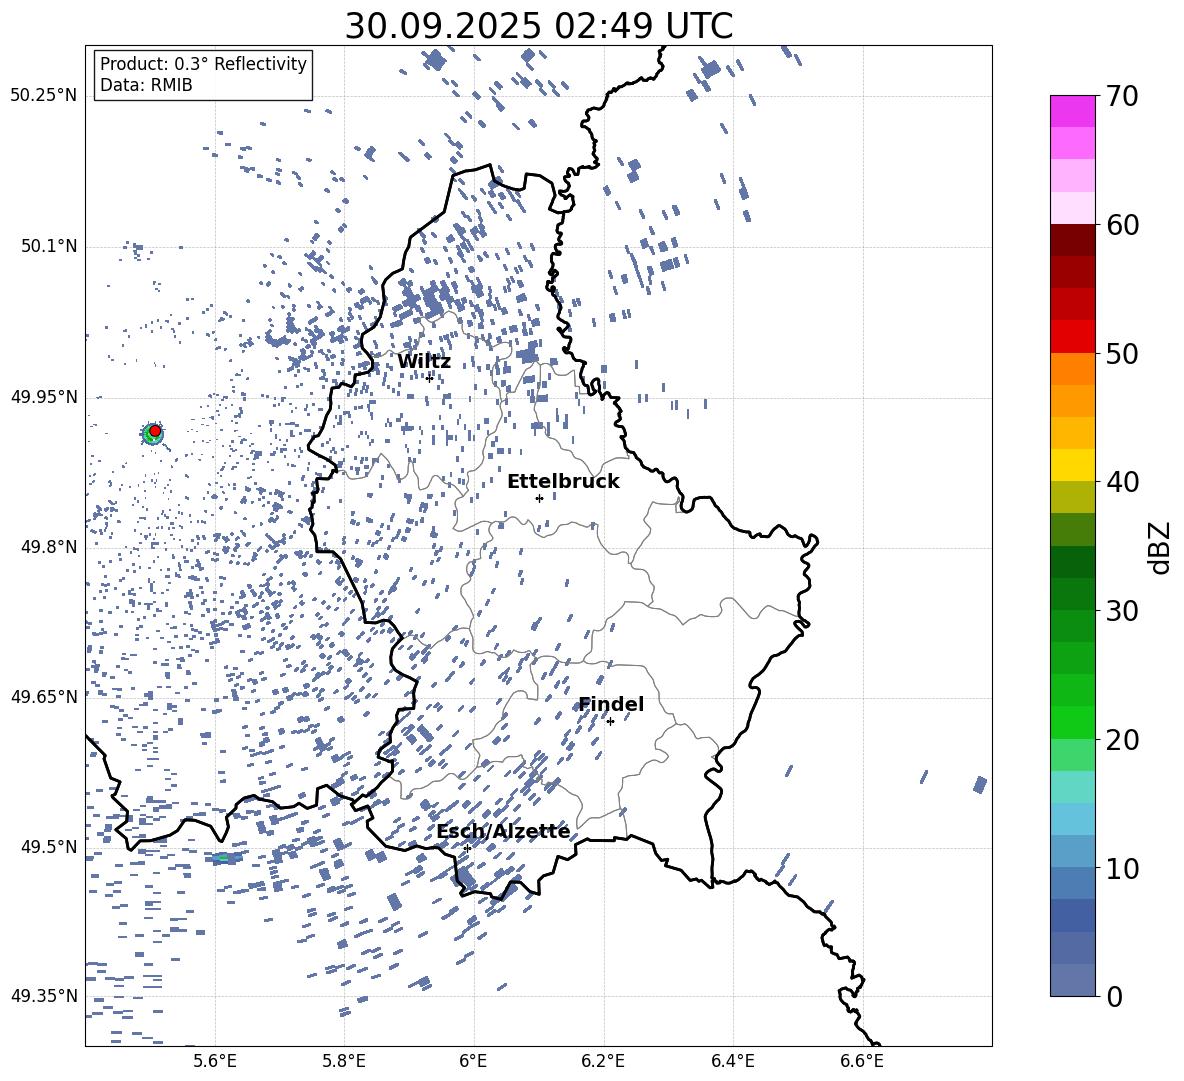Click the colorbar tick label 40

pyautogui.click(x=1122, y=482)
